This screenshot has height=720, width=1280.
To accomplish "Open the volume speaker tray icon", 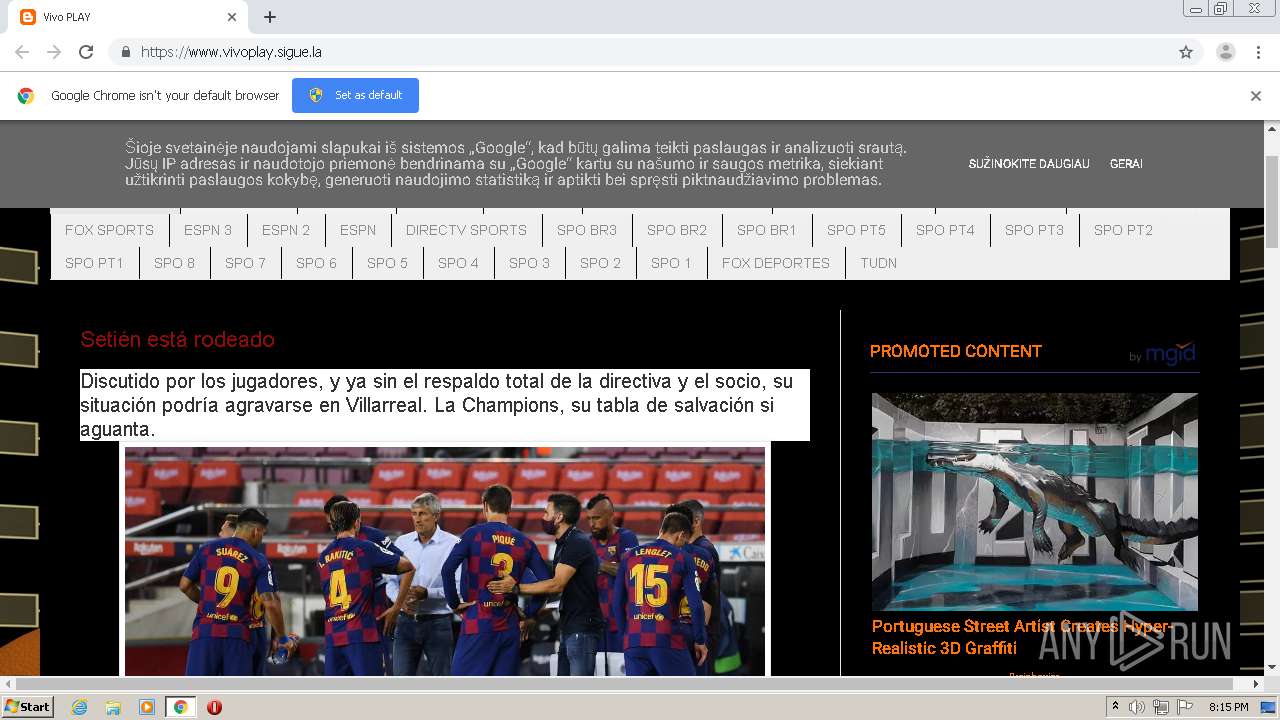I will coord(1137,707).
